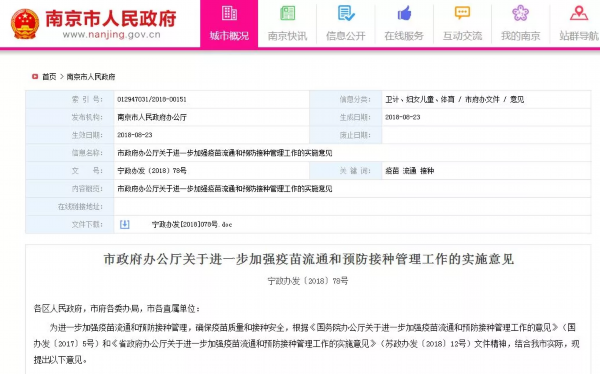The image size is (600, 374).
Task: Open 南京市人民政府 breadcrumb link
Action: pyautogui.click(x=91, y=77)
